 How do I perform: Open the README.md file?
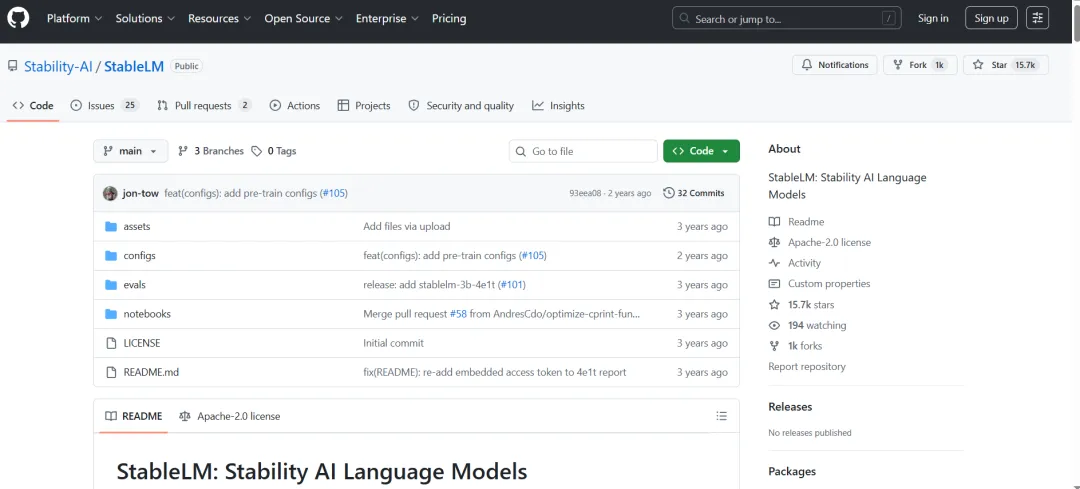pos(151,372)
